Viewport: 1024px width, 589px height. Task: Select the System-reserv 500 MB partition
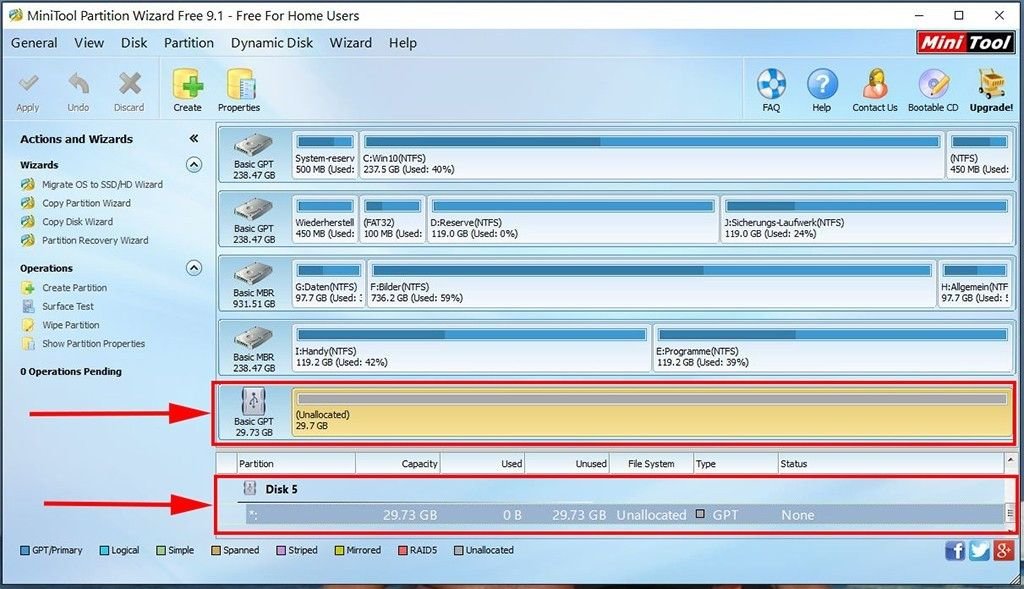[325, 155]
